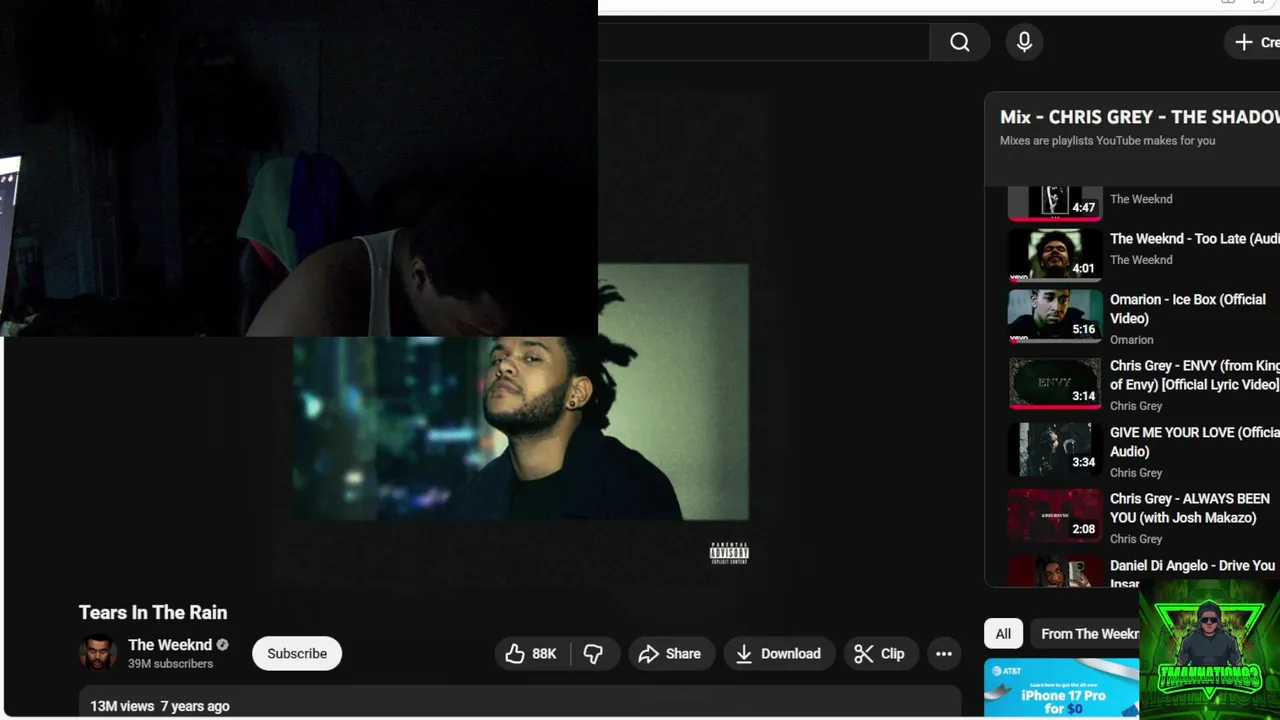Click the 88K like count

click(544, 654)
